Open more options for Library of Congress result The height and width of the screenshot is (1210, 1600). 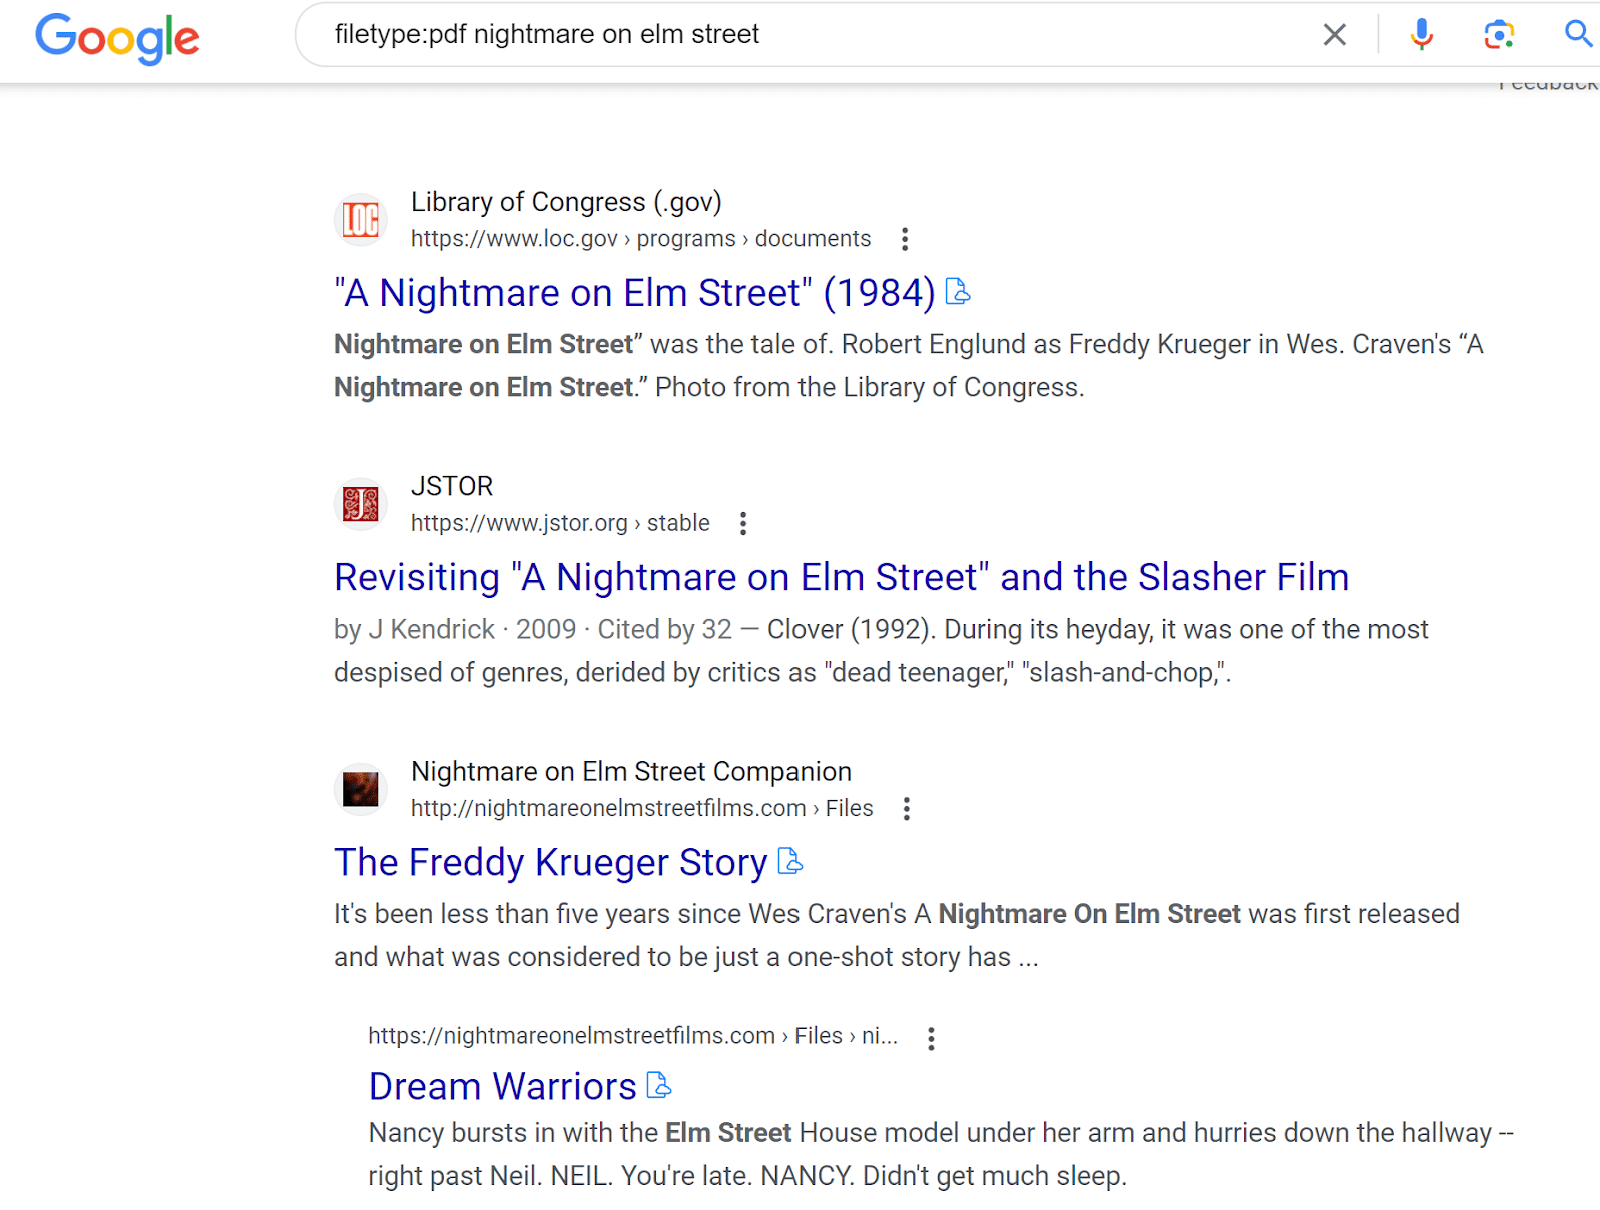point(905,239)
